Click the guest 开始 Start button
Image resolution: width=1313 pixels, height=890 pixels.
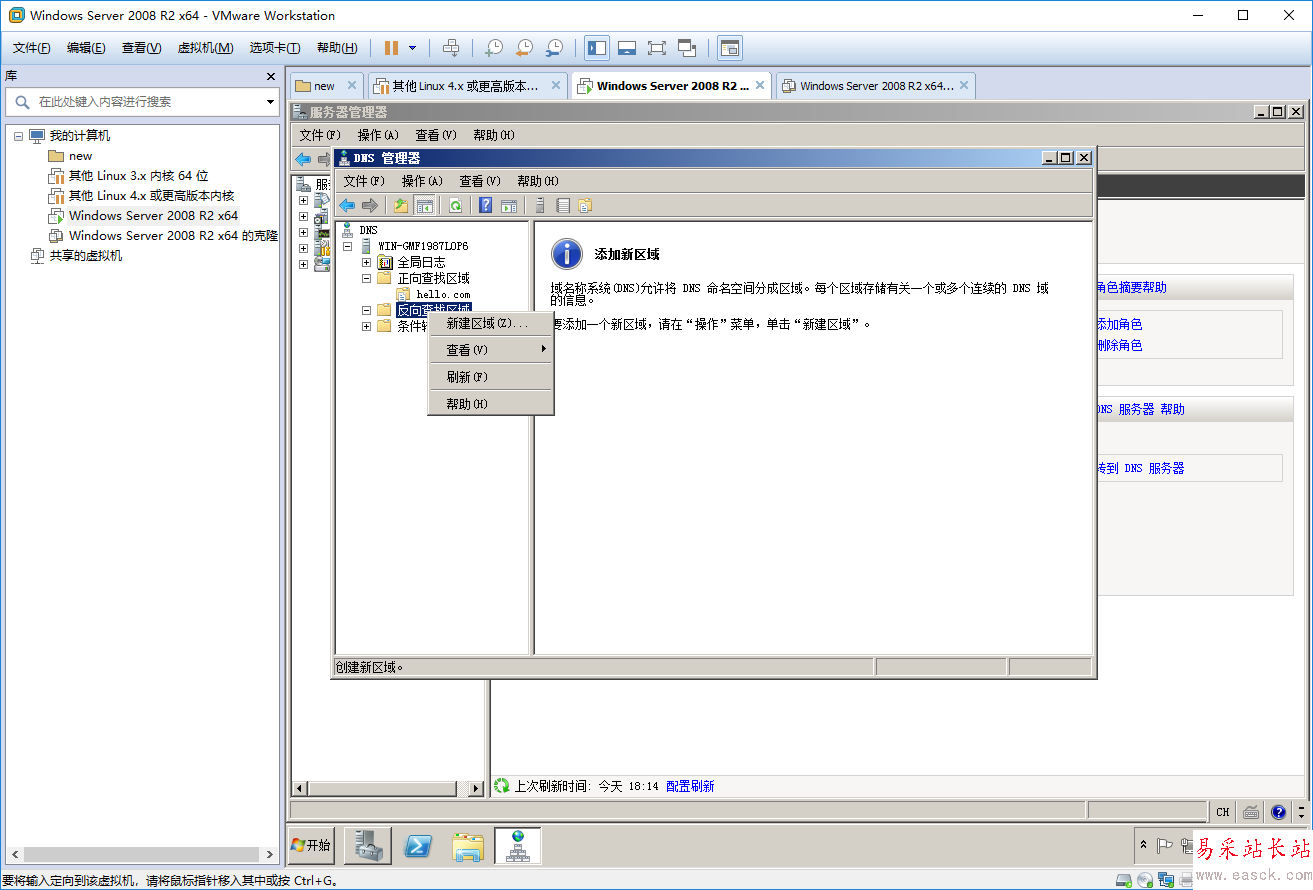311,846
